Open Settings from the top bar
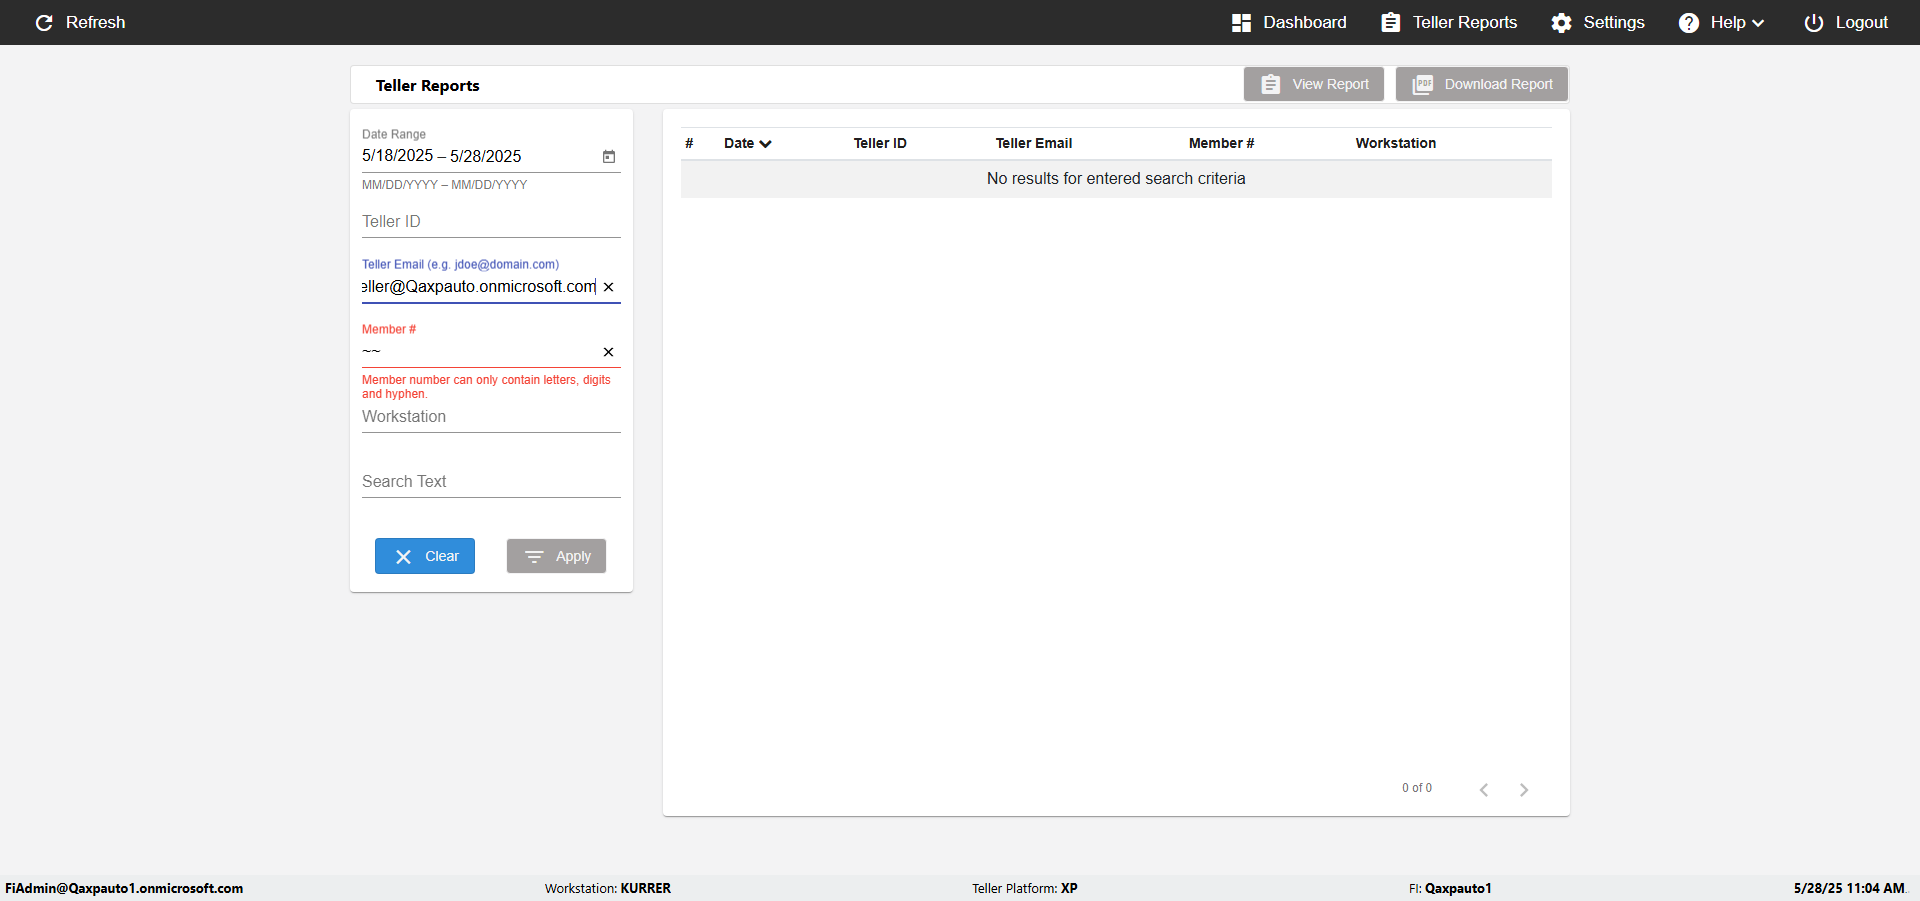 [1598, 22]
